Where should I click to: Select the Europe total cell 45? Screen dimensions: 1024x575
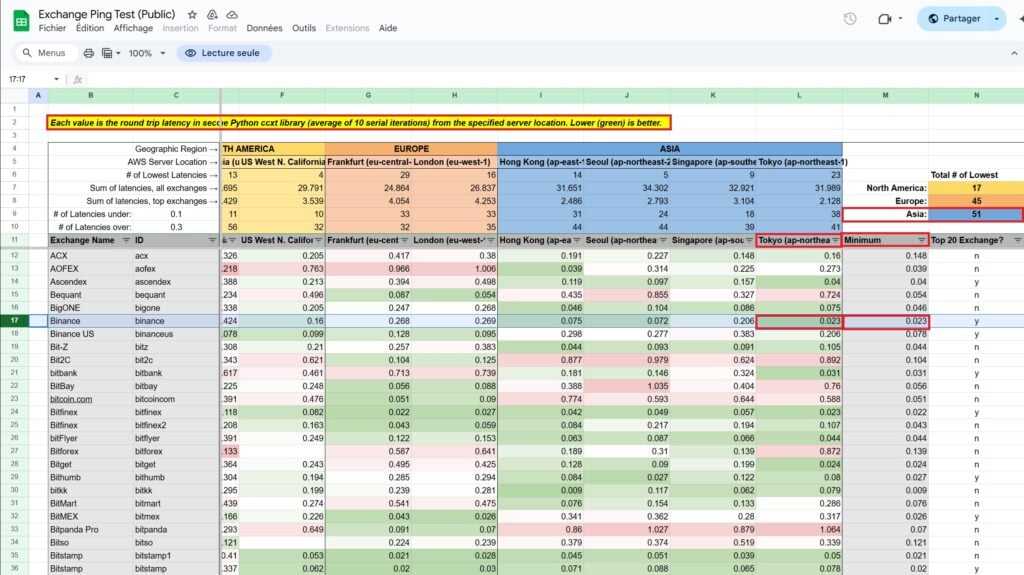[x=976, y=201]
